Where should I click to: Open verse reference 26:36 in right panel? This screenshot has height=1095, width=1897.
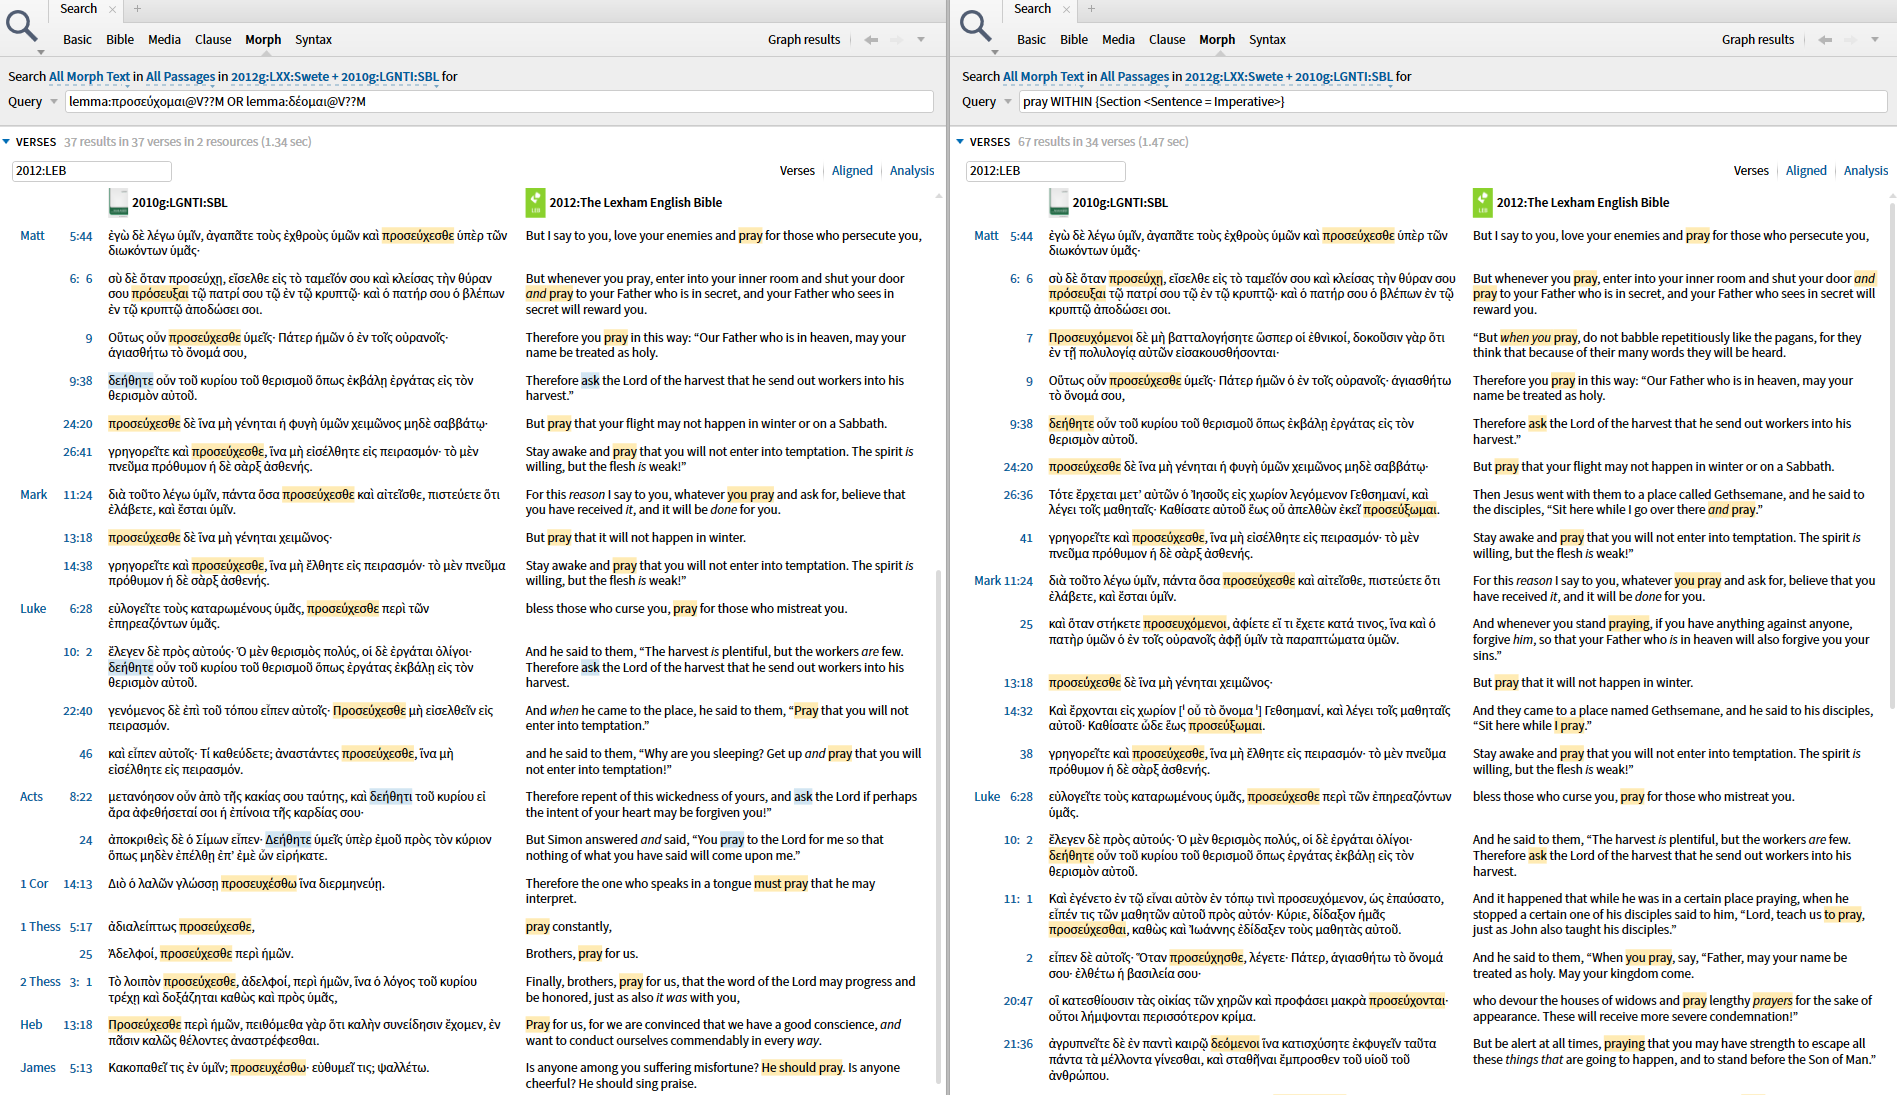(1018, 495)
